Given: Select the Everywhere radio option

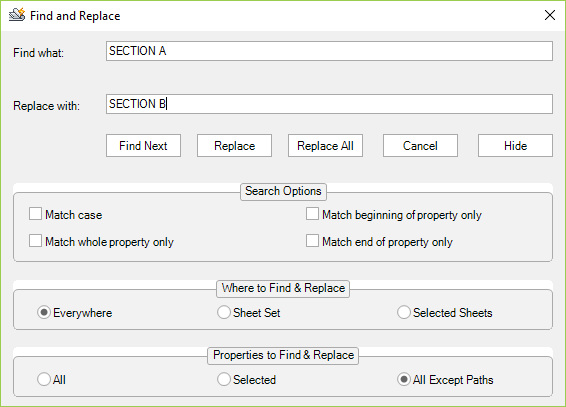Looking at the screenshot, I should point(44,312).
